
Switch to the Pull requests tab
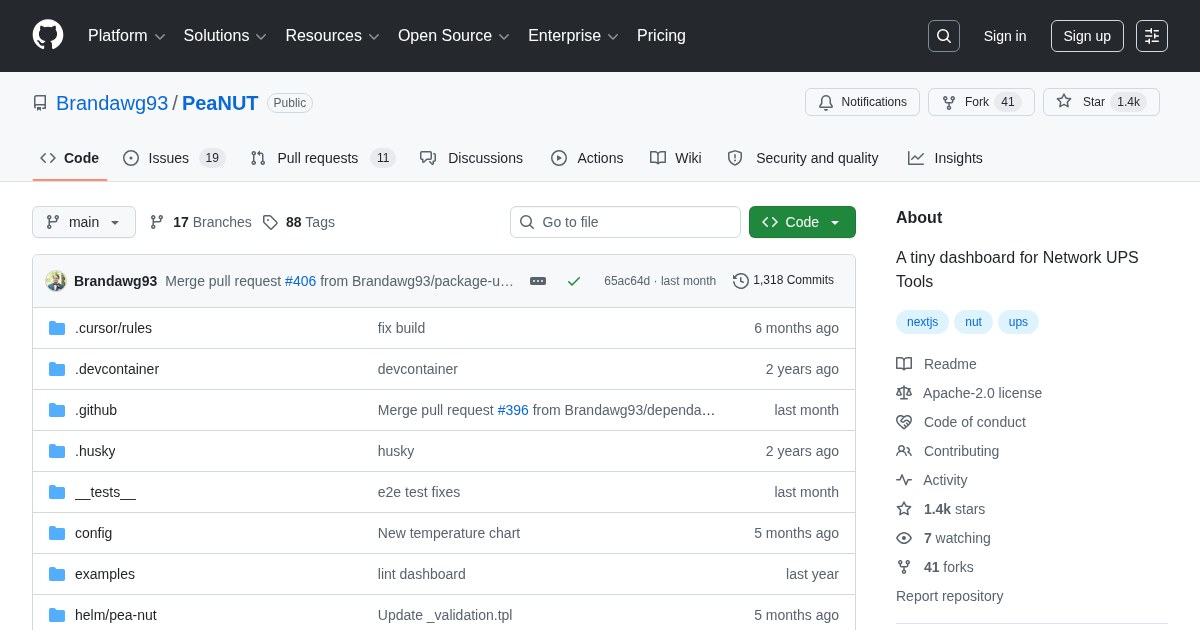(x=323, y=158)
